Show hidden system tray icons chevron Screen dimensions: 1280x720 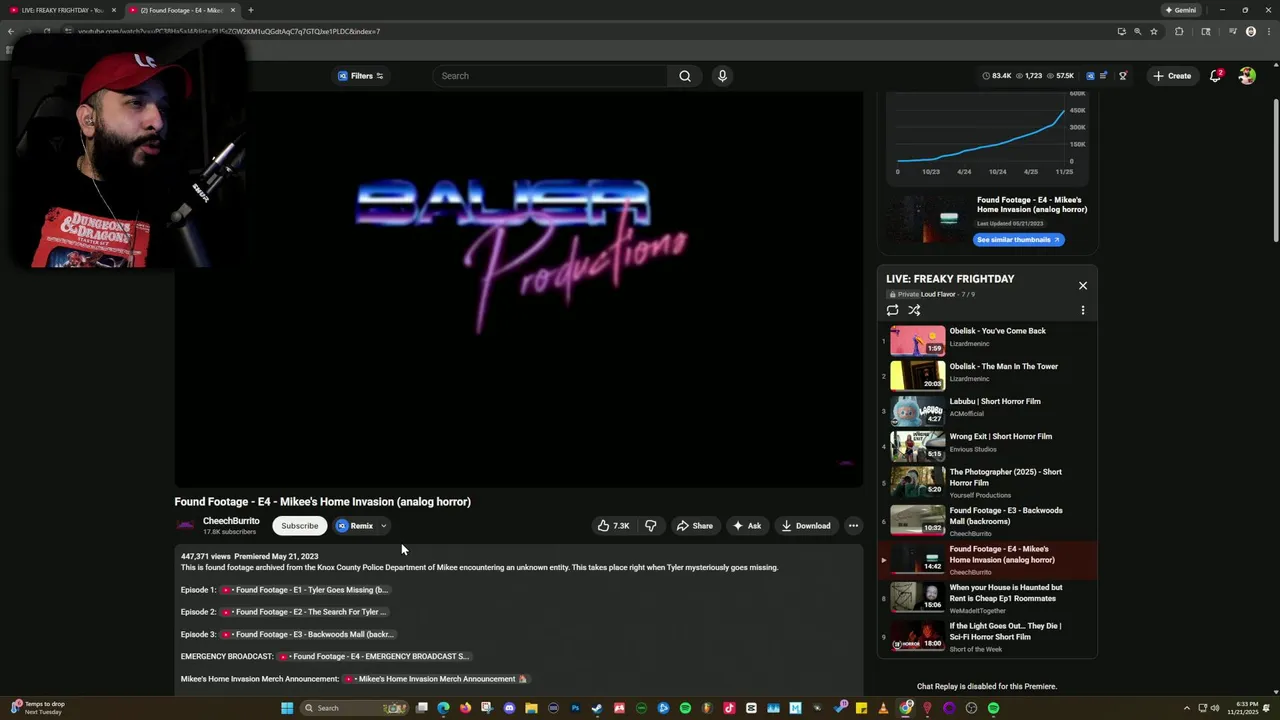point(1187,708)
